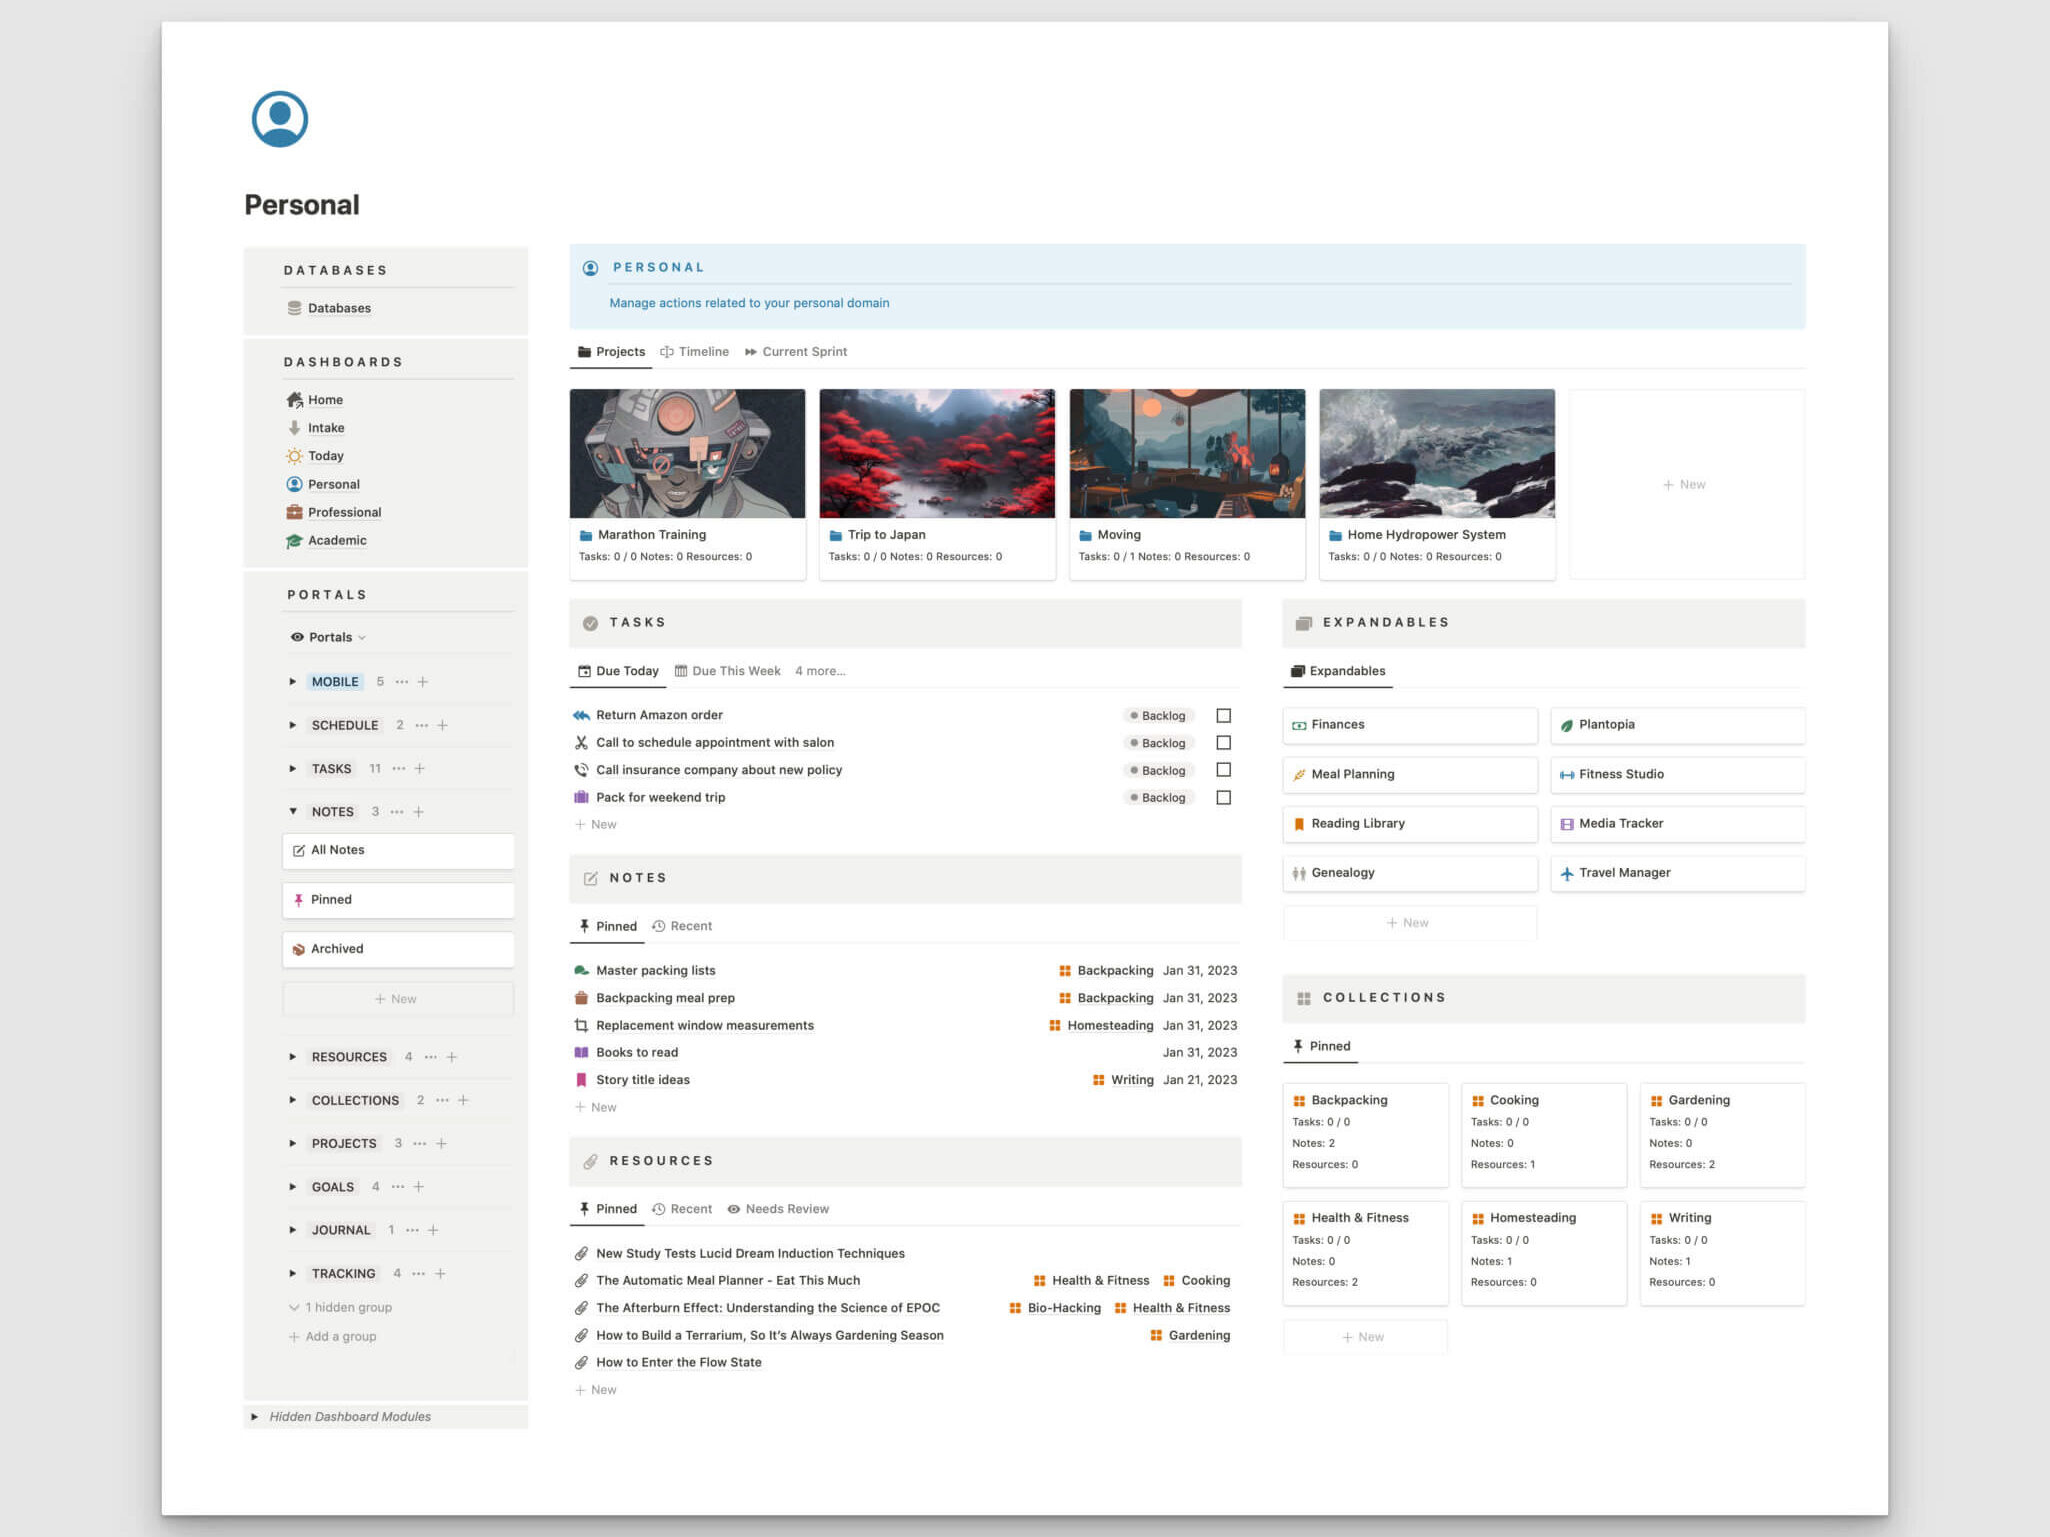Check off Return Amazon order task
2050x1537 pixels.
(x=1223, y=716)
